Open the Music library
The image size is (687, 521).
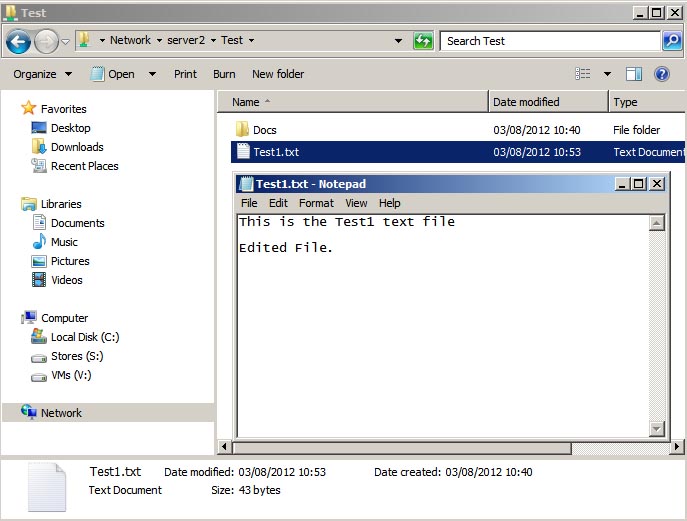pos(64,242)
